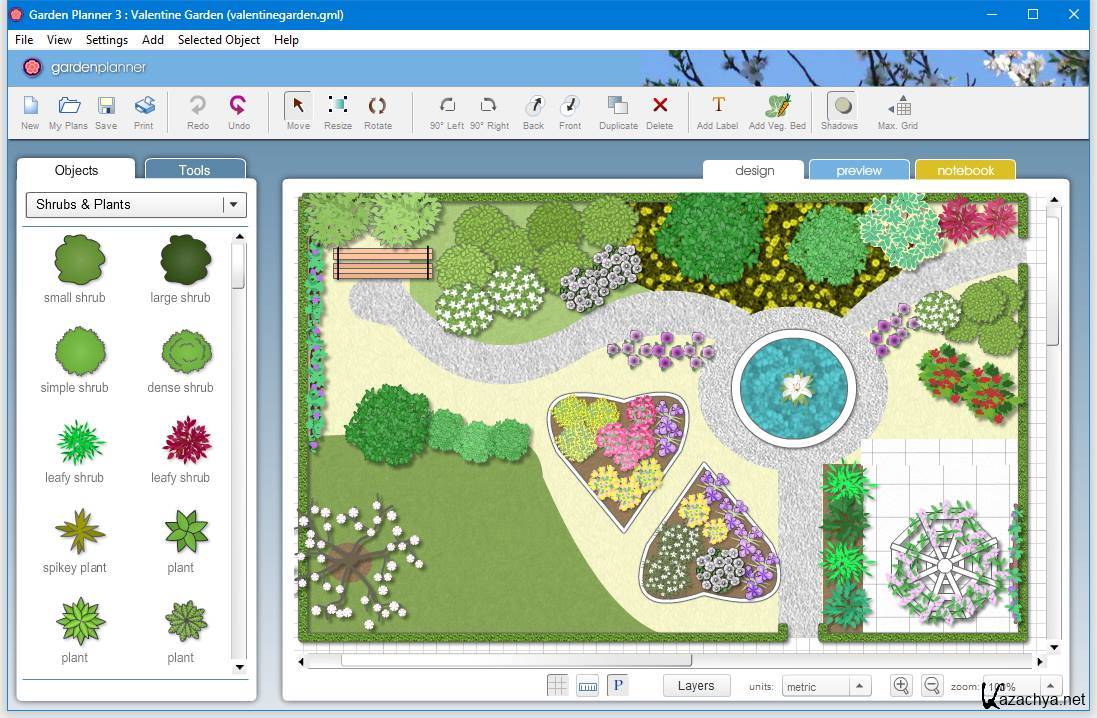1097x718 pixels.
Task: Rotate object 90° Left
Action: (447, 111)
